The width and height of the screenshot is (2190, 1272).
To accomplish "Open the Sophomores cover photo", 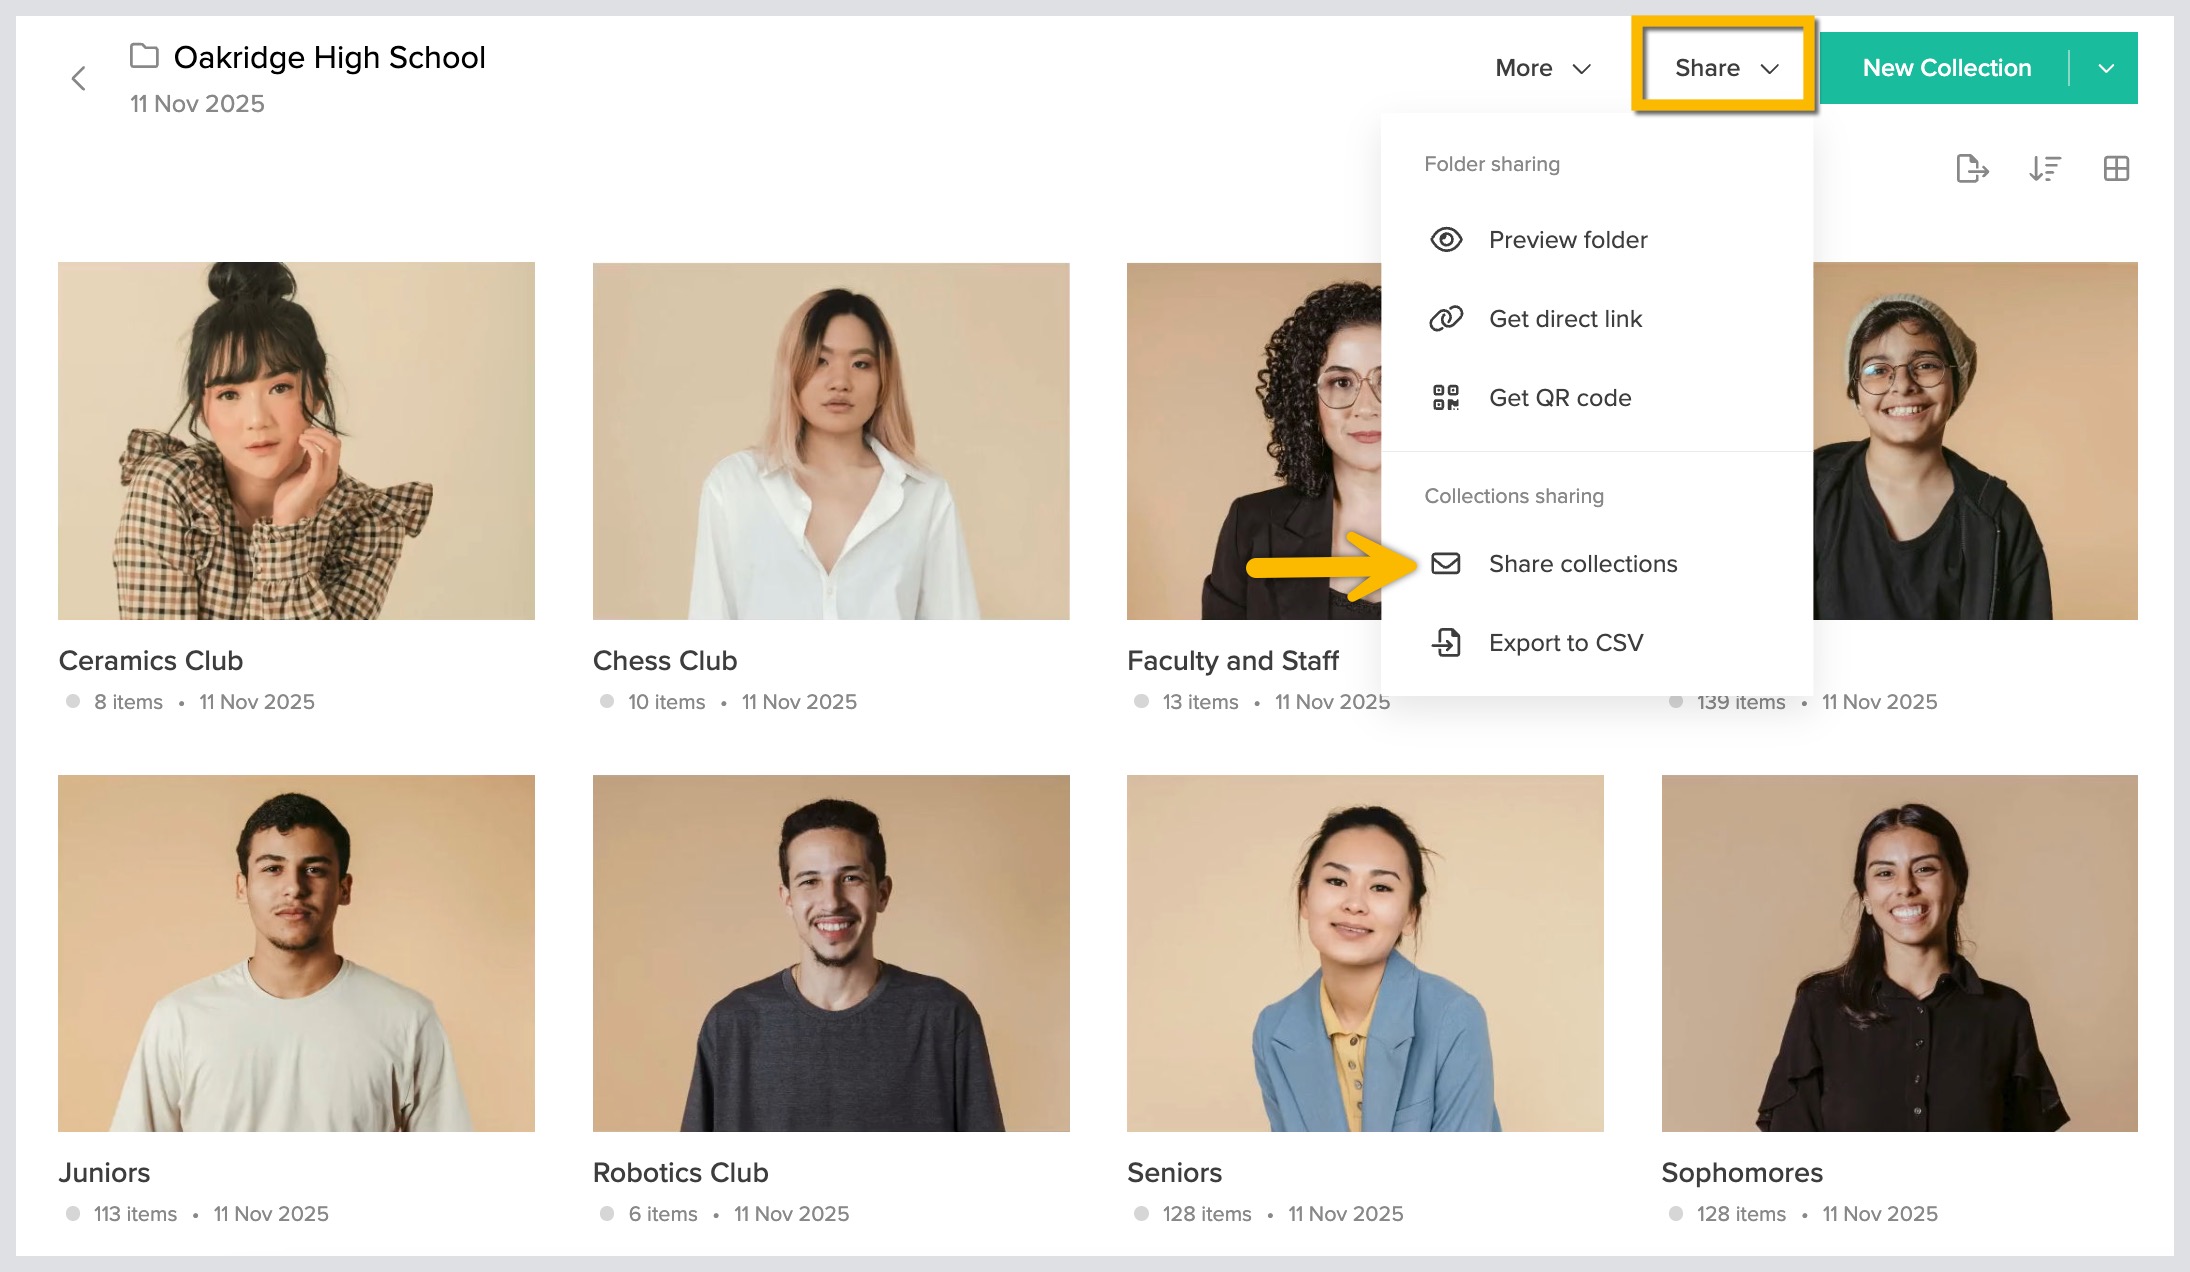I will pos(1900,953).
